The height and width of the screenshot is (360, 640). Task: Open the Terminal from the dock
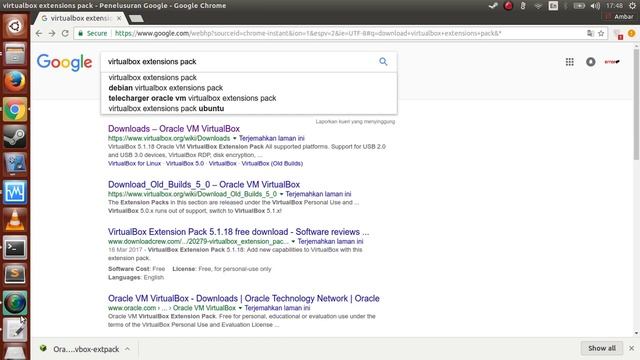(x=15, y=247)
